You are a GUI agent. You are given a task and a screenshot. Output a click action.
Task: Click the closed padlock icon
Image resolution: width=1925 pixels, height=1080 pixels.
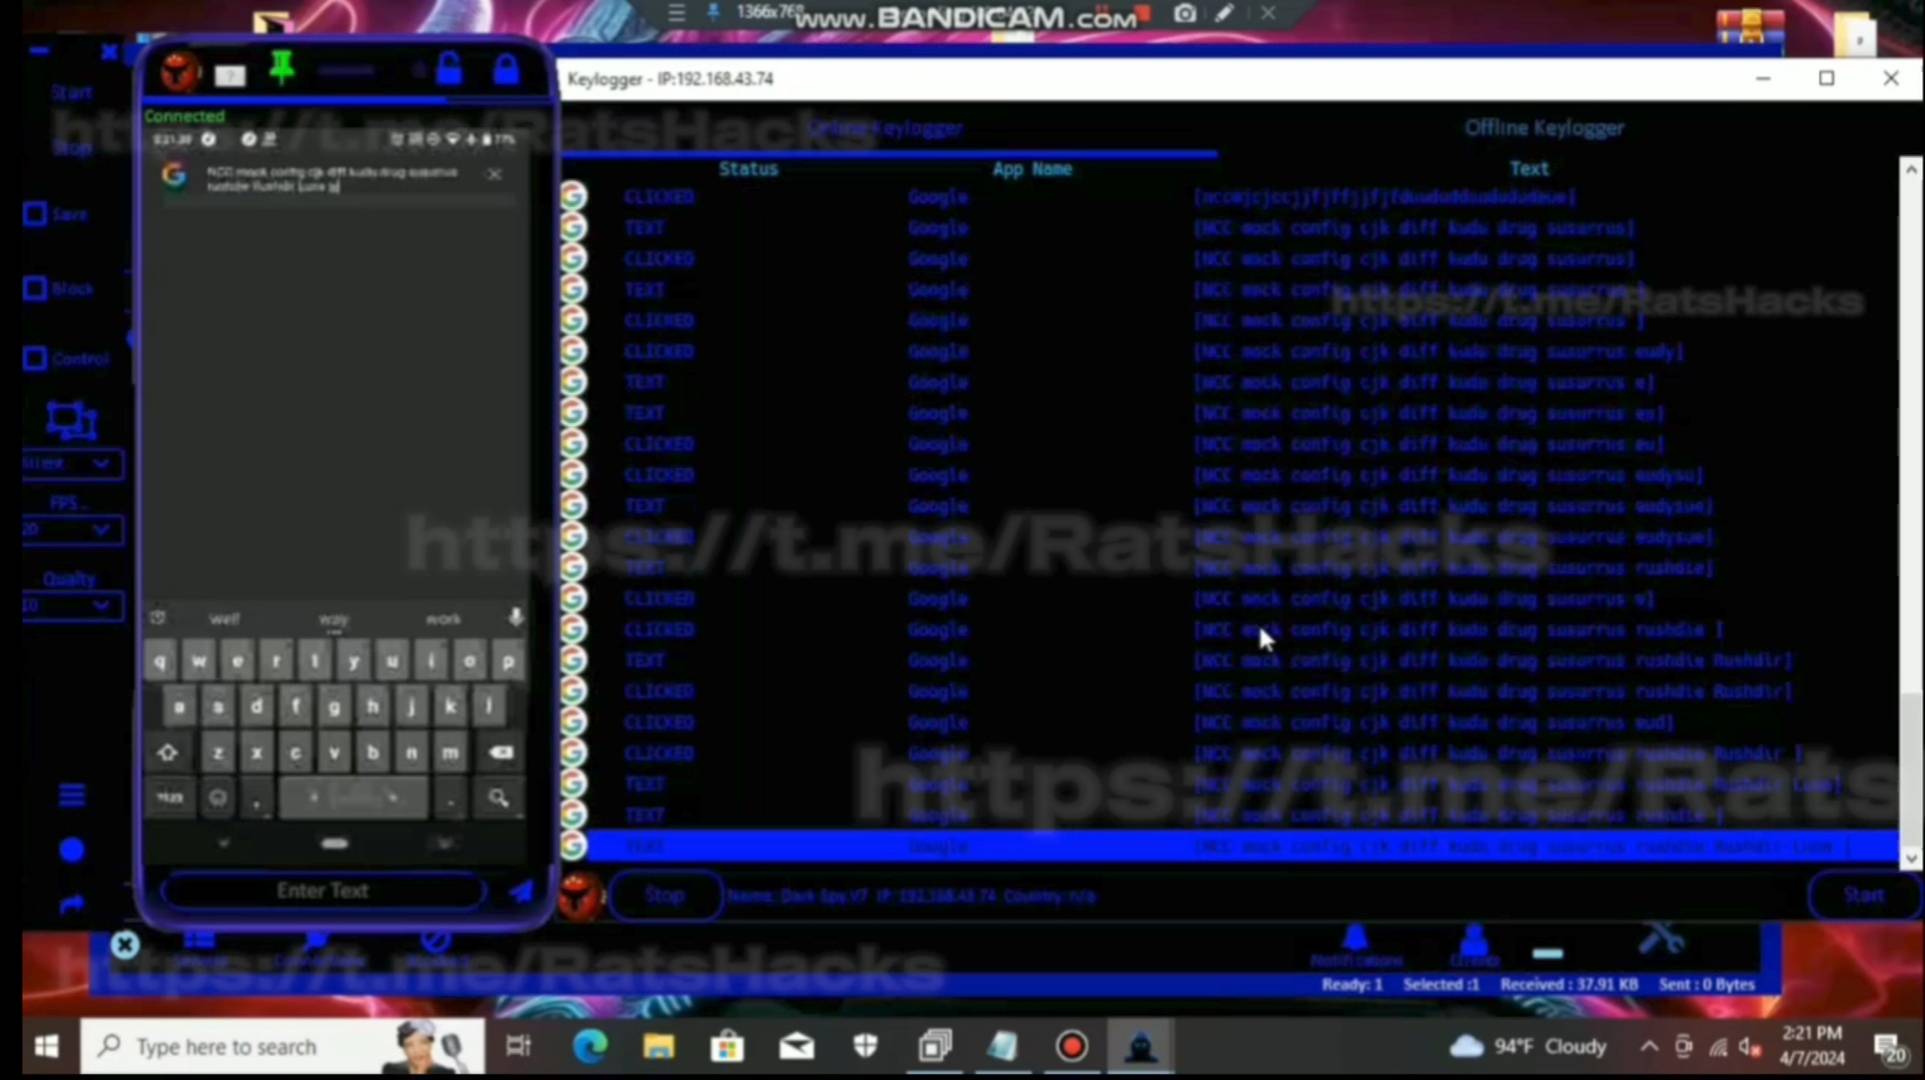click(506, 70)
